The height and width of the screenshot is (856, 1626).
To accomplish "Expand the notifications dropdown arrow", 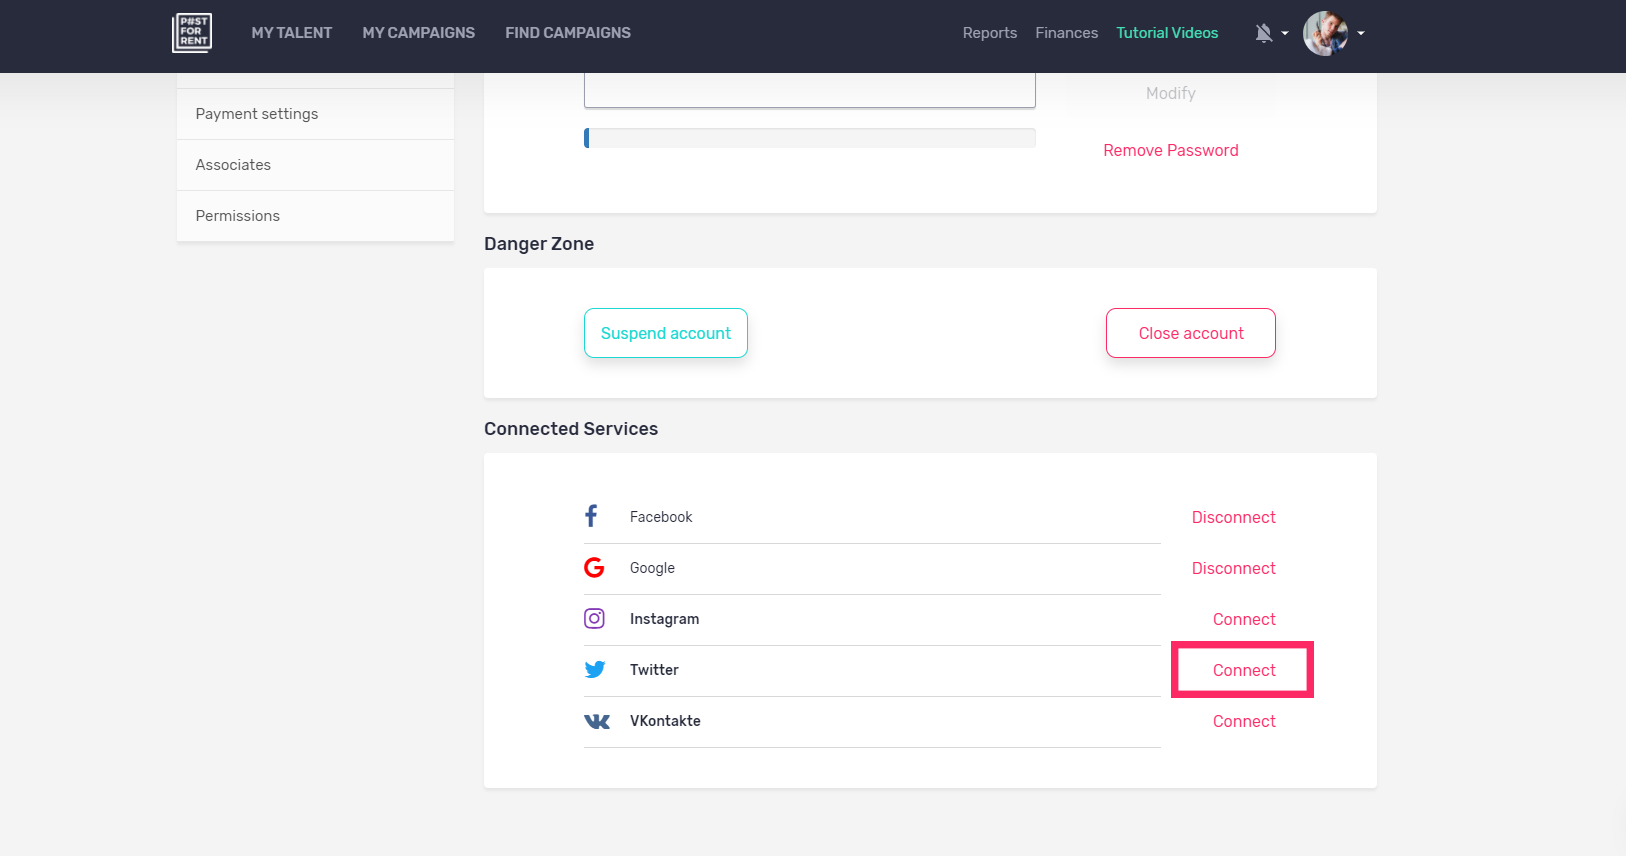I will click(1285, 33).
